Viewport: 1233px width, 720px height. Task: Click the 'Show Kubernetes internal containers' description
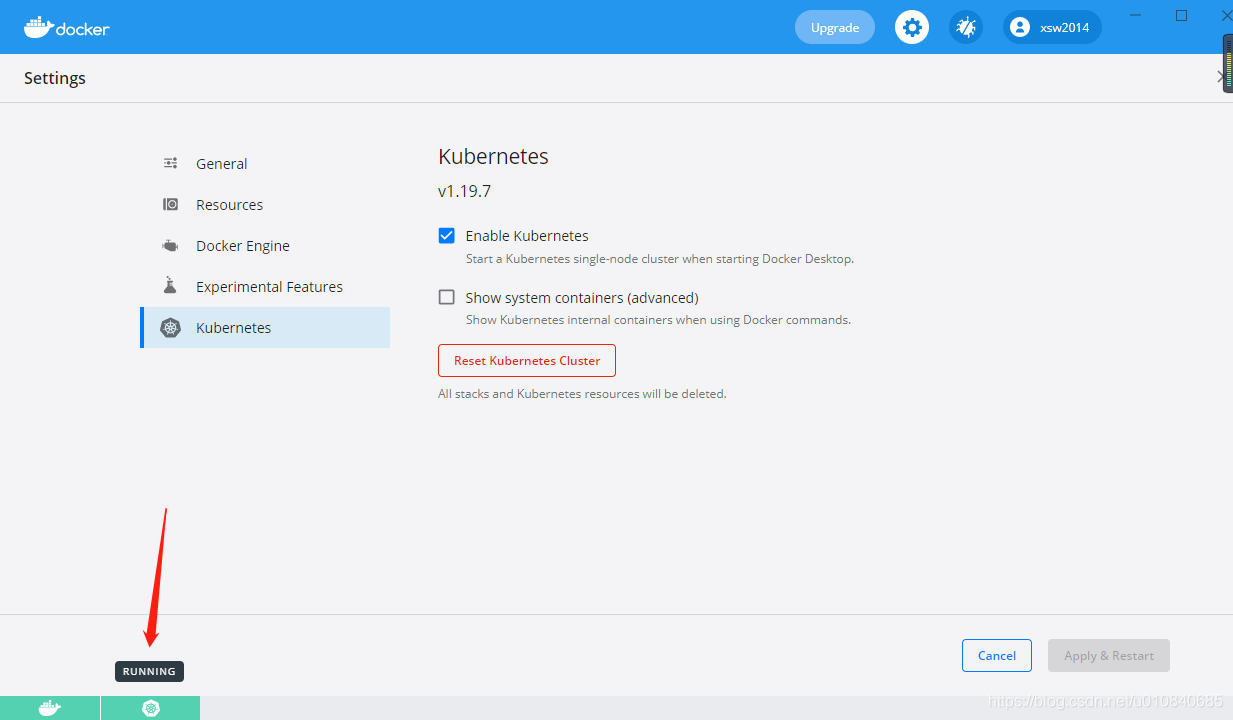[658, 320]
